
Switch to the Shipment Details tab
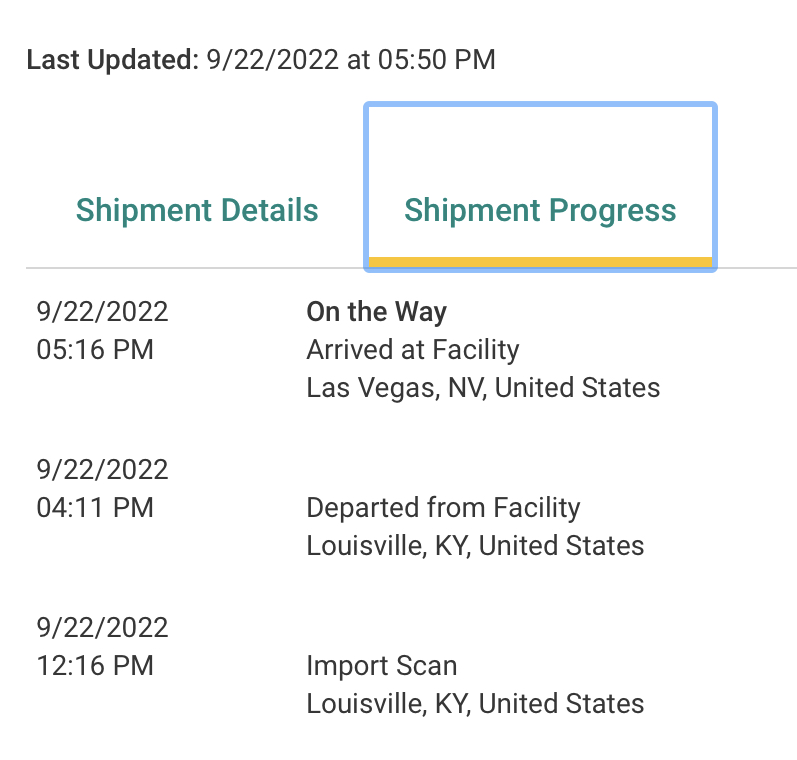tap(197, 211)
